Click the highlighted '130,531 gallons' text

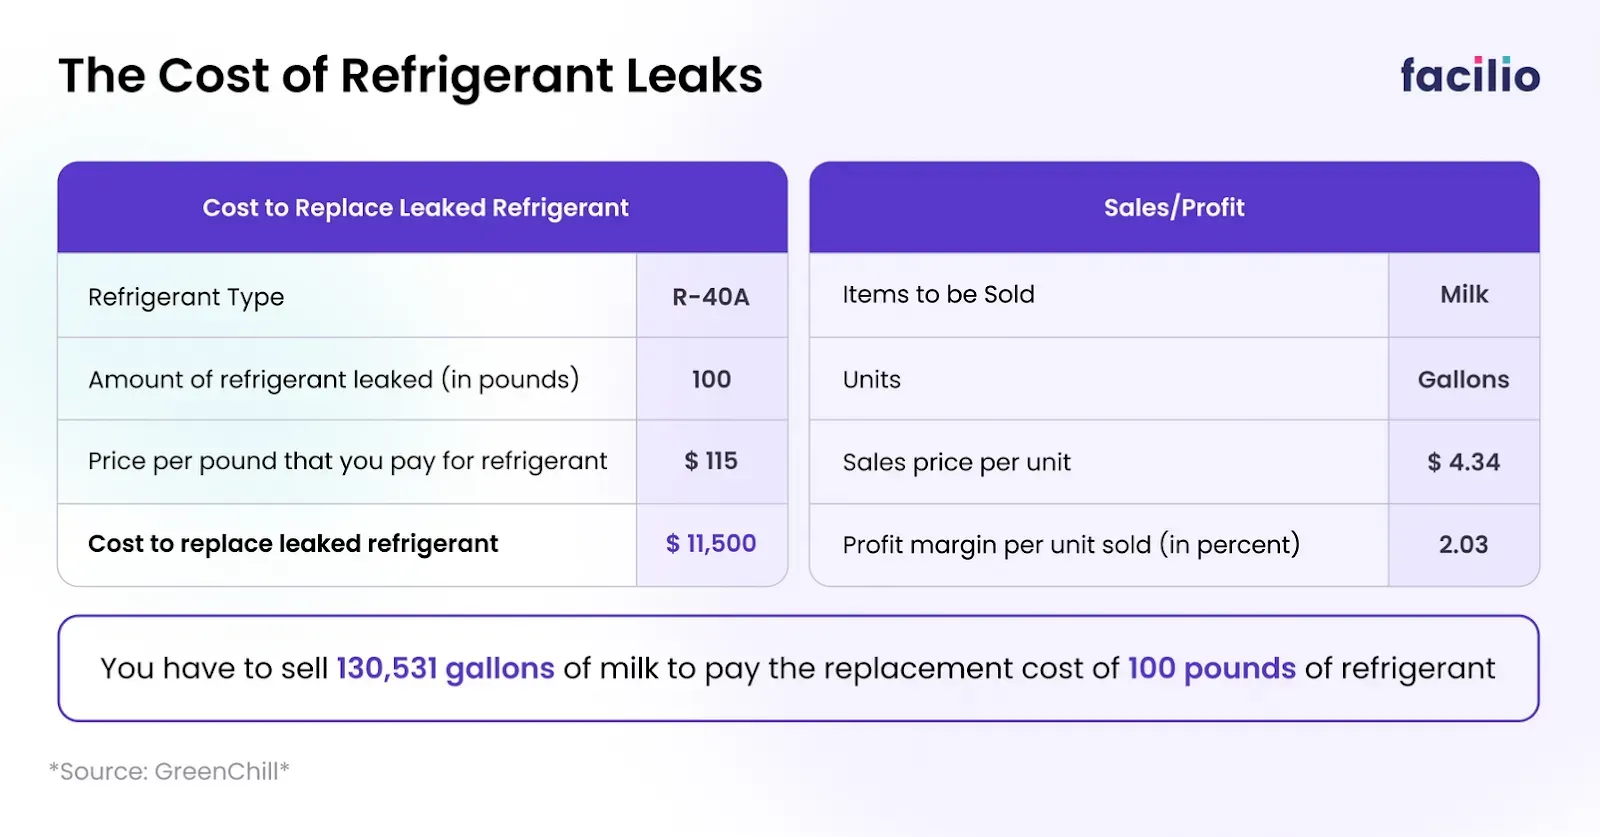pos(445,668)
